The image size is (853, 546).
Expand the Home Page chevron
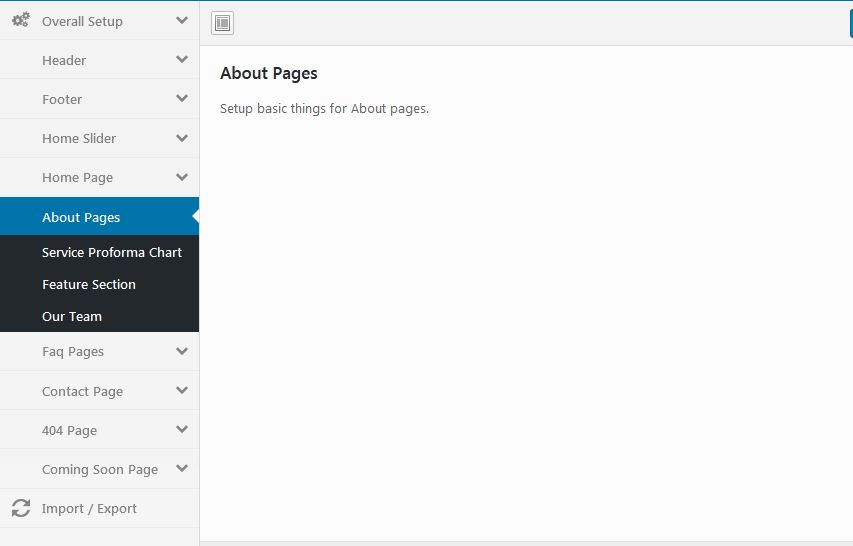[x=181, y=177]
